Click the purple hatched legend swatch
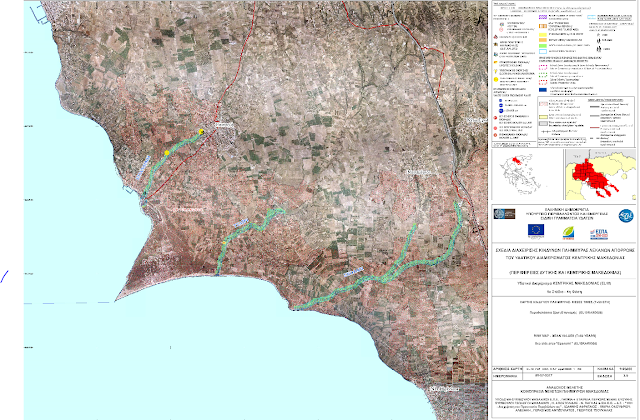Screen dimensions: 640x420 (x=543, y=17)
